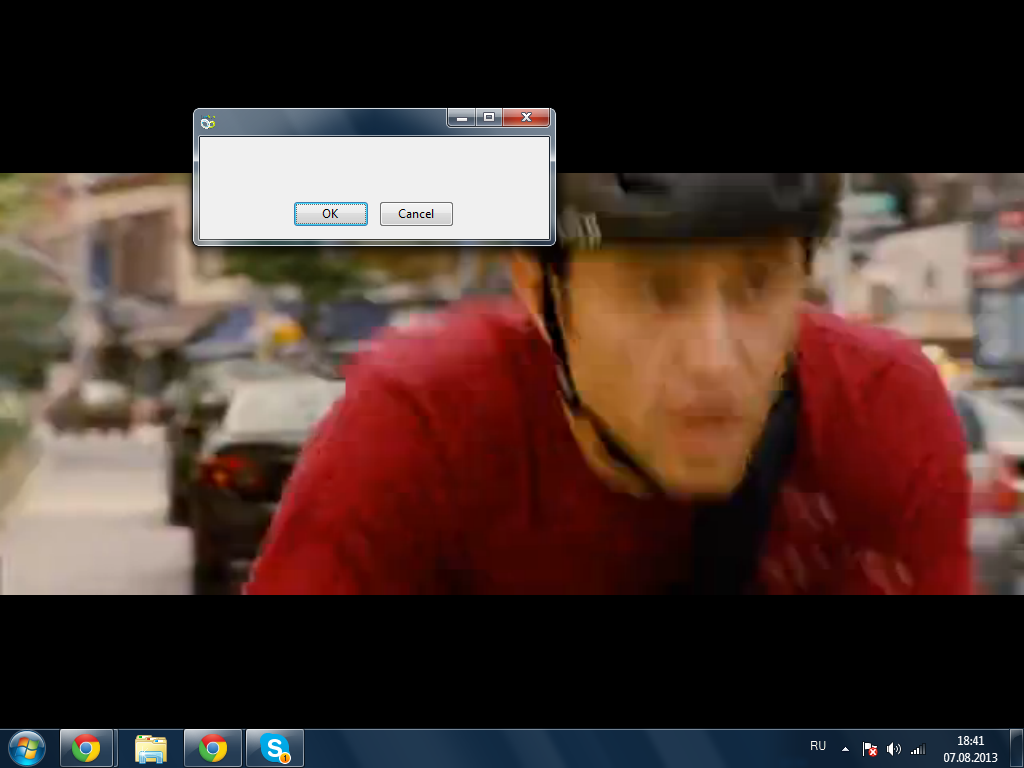Open the Windows Start menu
Screen dimensions: 1024x768
[x=27, y=748]
